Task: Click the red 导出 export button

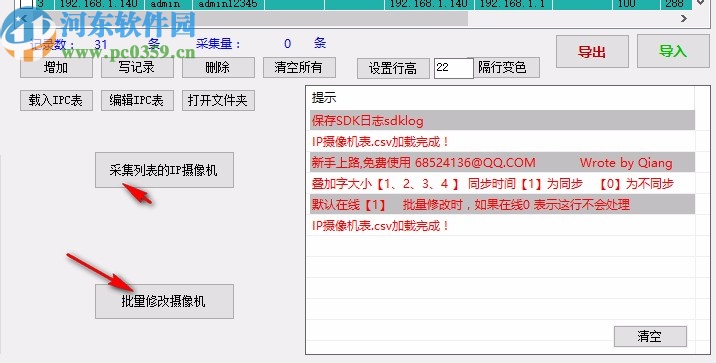Action: (592, 52)
